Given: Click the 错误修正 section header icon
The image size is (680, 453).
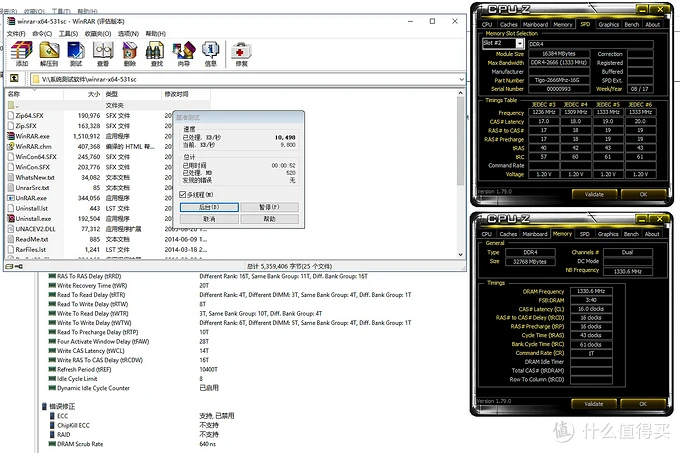Looking at the screenshot, I should (x=44, y=406).
